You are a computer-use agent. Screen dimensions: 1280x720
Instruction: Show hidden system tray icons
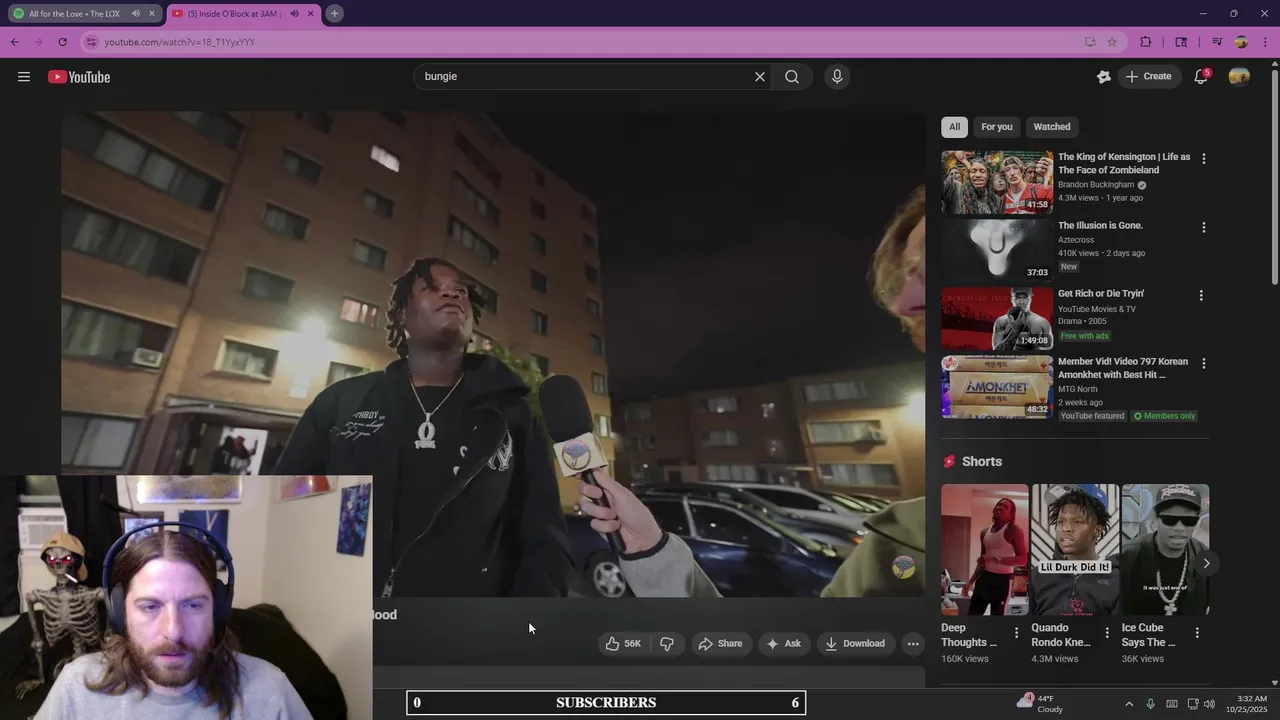(1129, 704)
